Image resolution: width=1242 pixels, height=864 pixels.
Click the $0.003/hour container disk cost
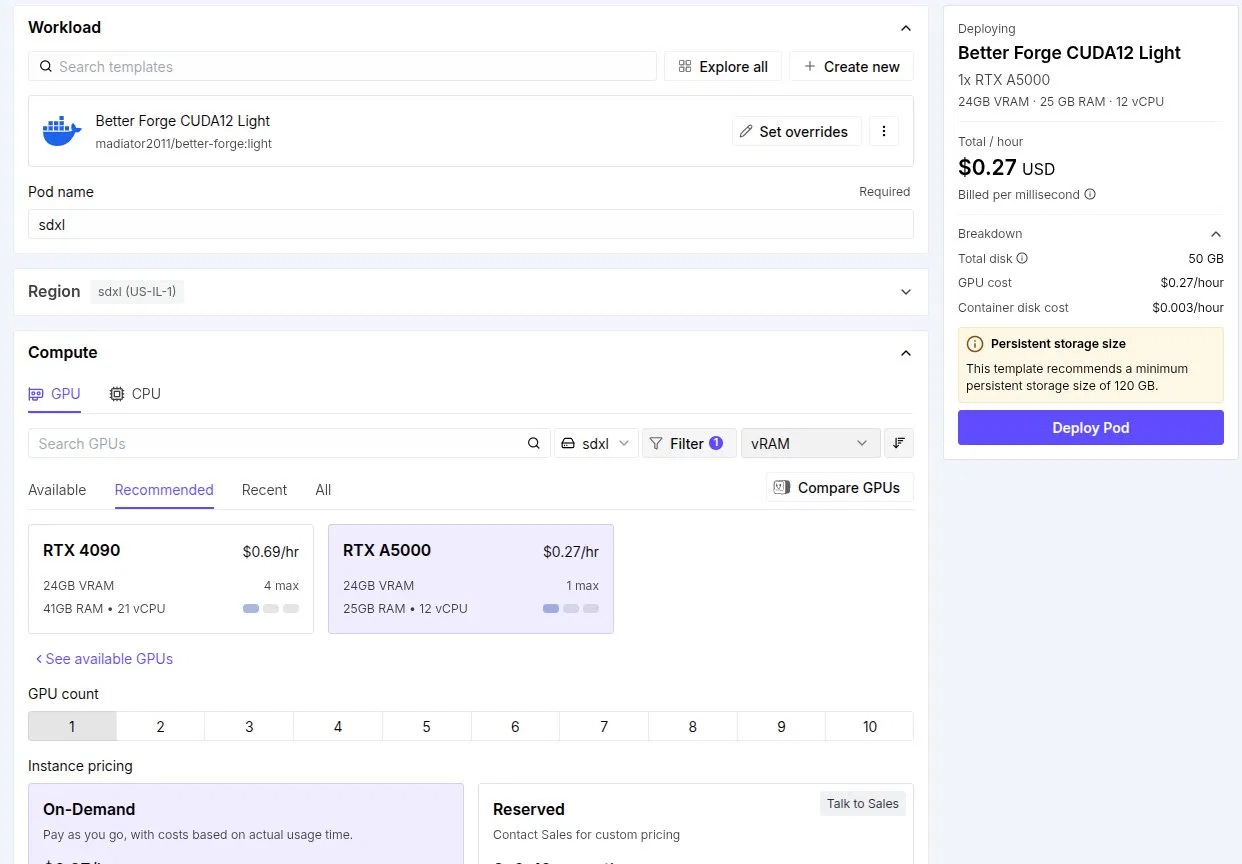click(x=1188, y=308)
